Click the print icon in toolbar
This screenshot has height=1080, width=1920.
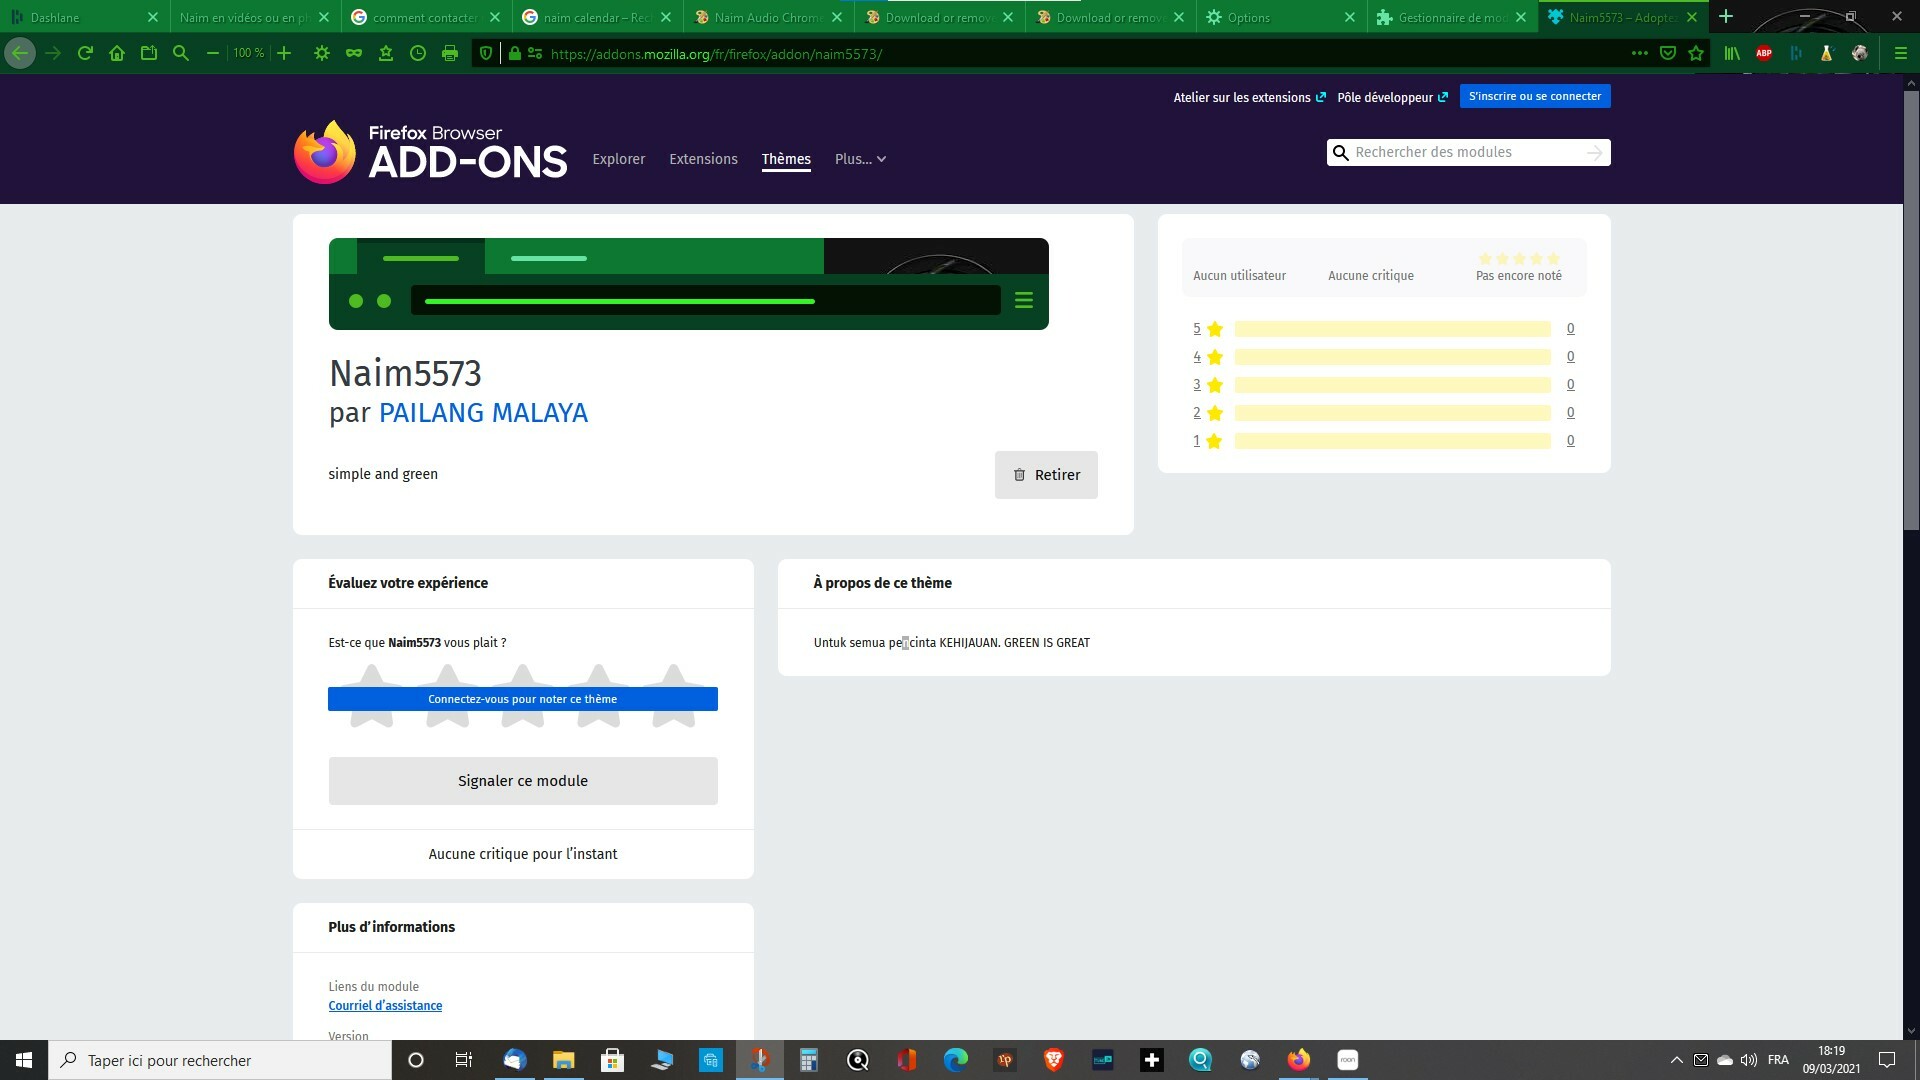450,53
